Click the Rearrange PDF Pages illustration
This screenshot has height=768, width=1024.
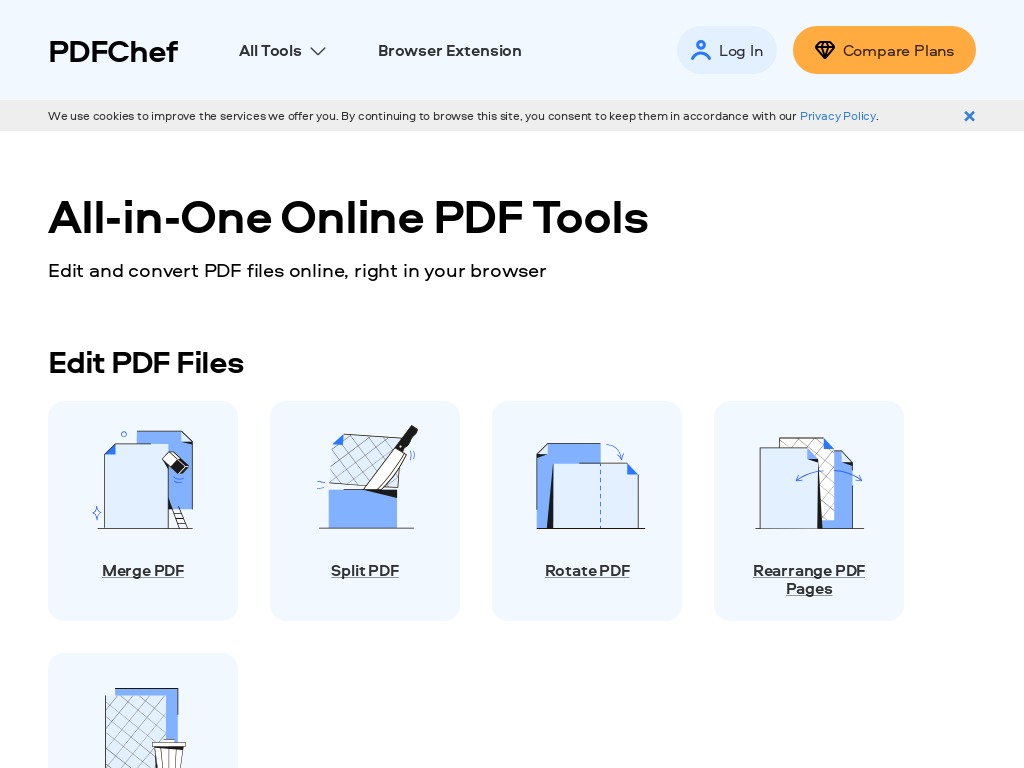[x=810, y=483]
